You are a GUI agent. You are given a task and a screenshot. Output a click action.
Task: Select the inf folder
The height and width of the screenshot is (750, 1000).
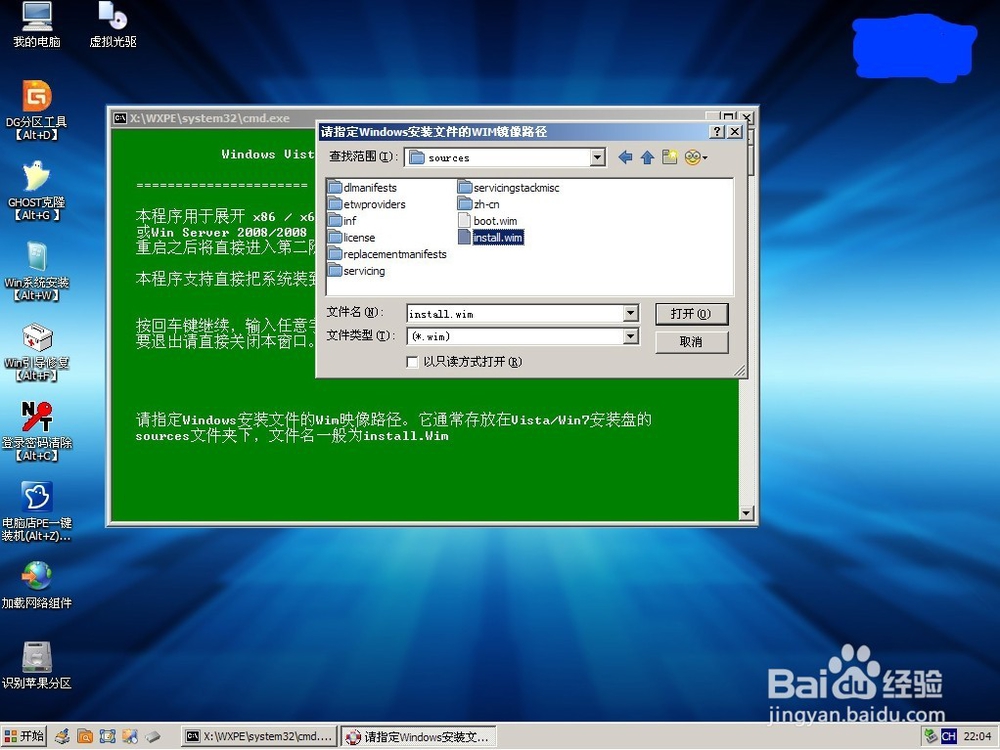342,221
